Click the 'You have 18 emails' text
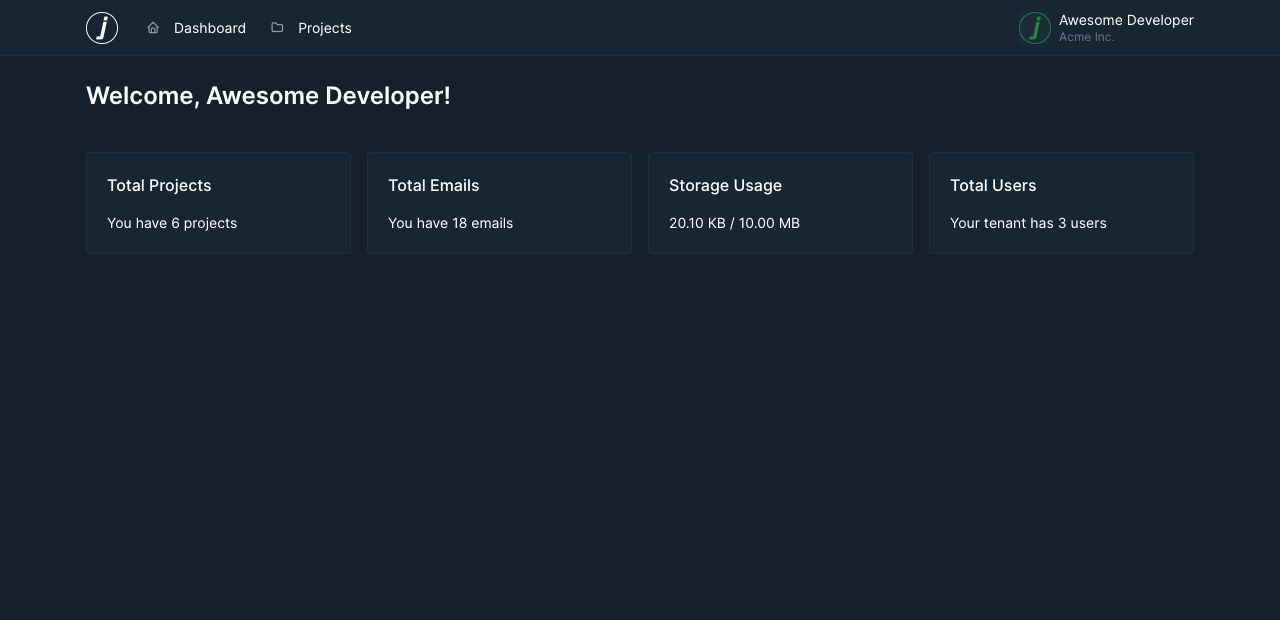 point(450,223)
